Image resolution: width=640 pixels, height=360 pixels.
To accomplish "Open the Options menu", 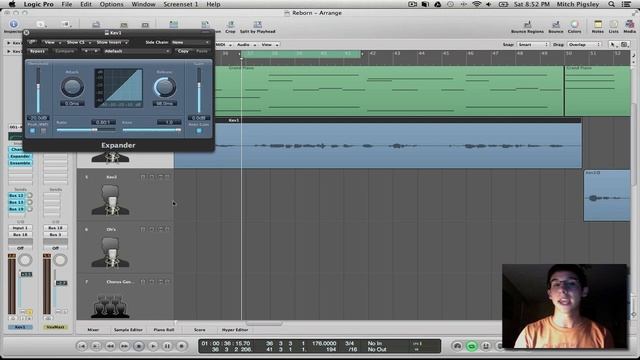I will pos(111,4).
